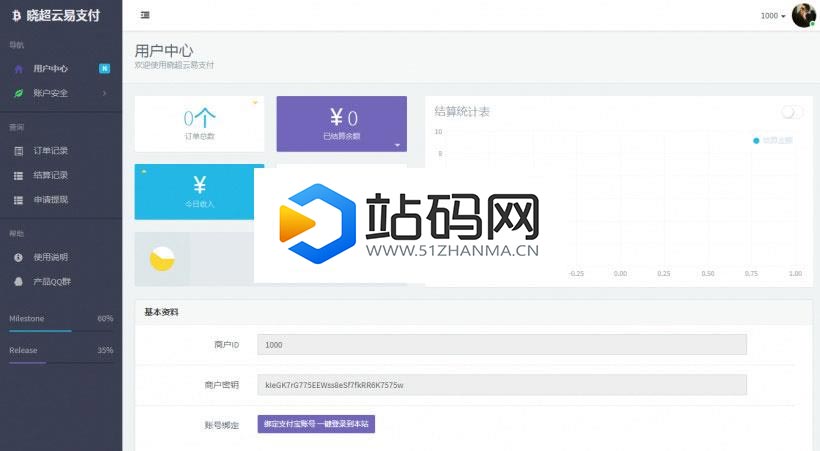
Task: Click the 订单记录 list icon
Action: click(x=19, y=151)
